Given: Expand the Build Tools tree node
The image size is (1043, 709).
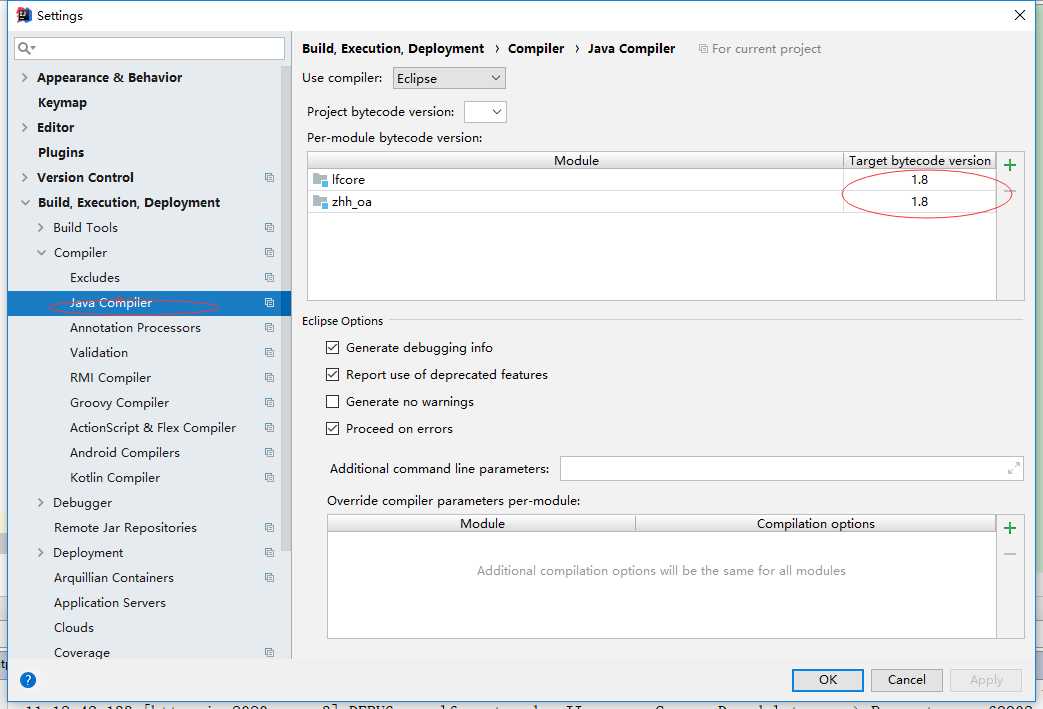Looking at the screenshot, I should tap(41, 227).
